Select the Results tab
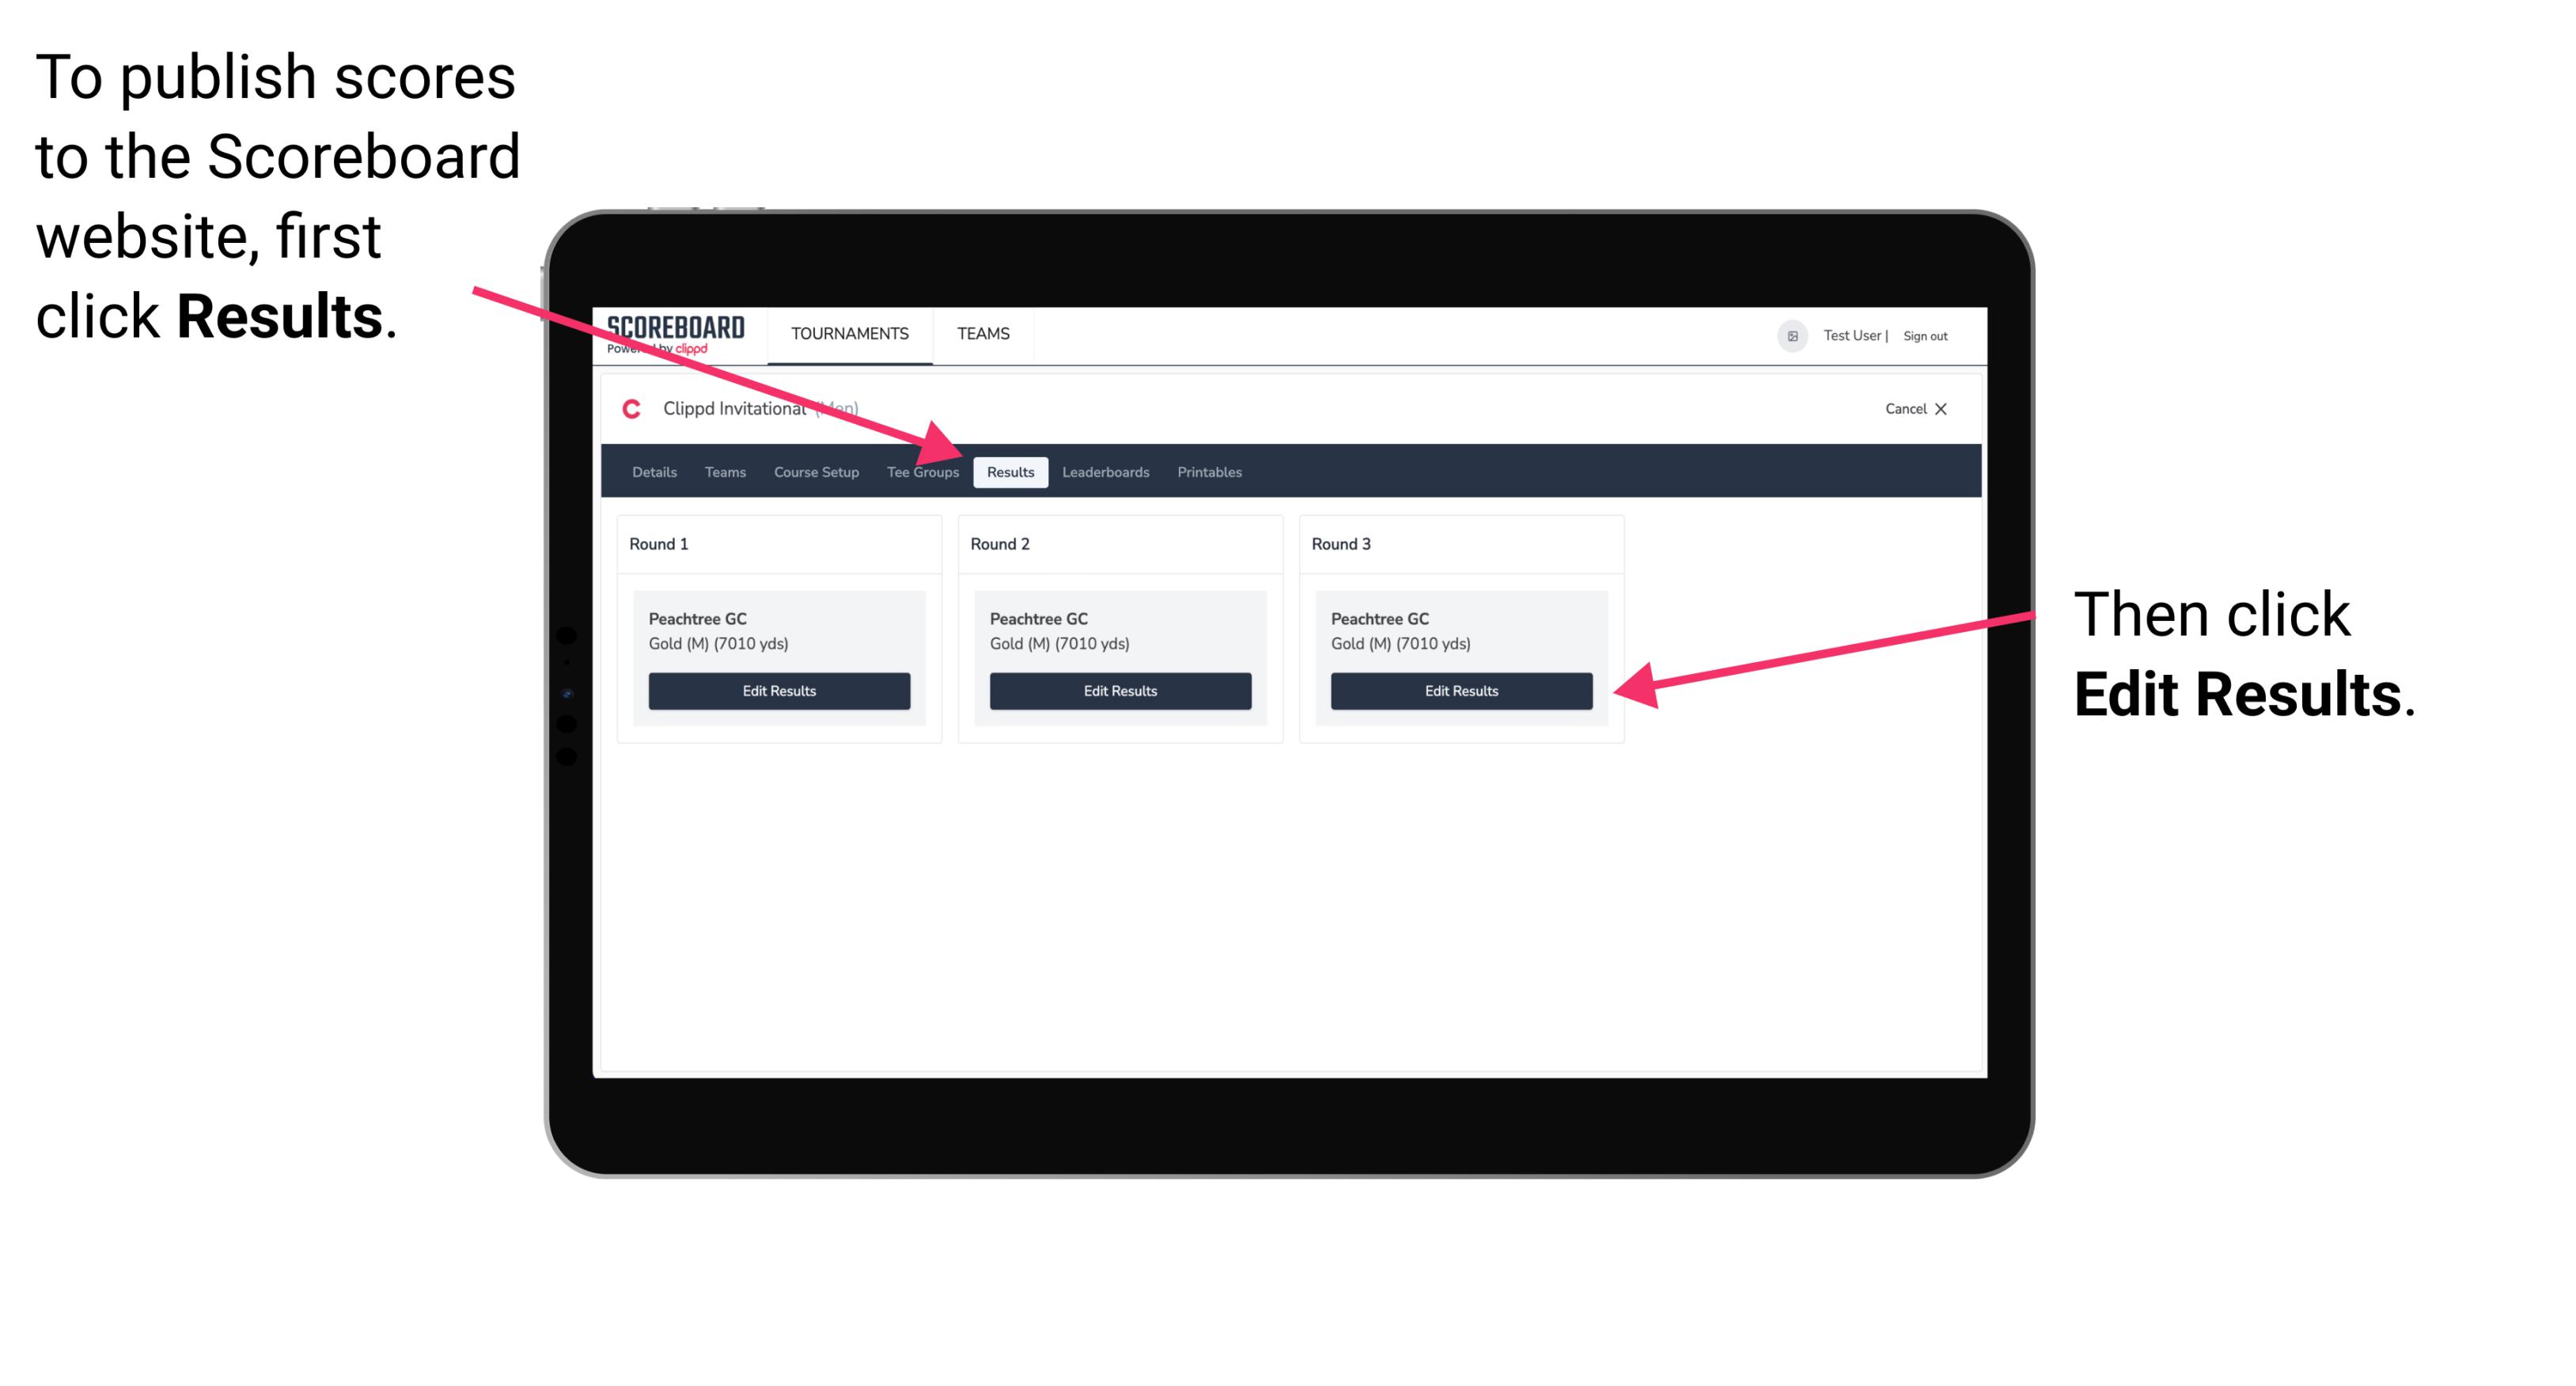The image size is (2576, 1386). tap(1010, 473)
